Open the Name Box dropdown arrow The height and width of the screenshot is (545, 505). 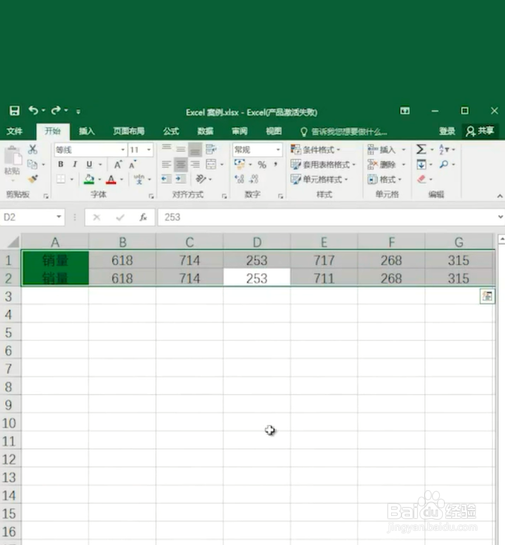pos(59,217)
